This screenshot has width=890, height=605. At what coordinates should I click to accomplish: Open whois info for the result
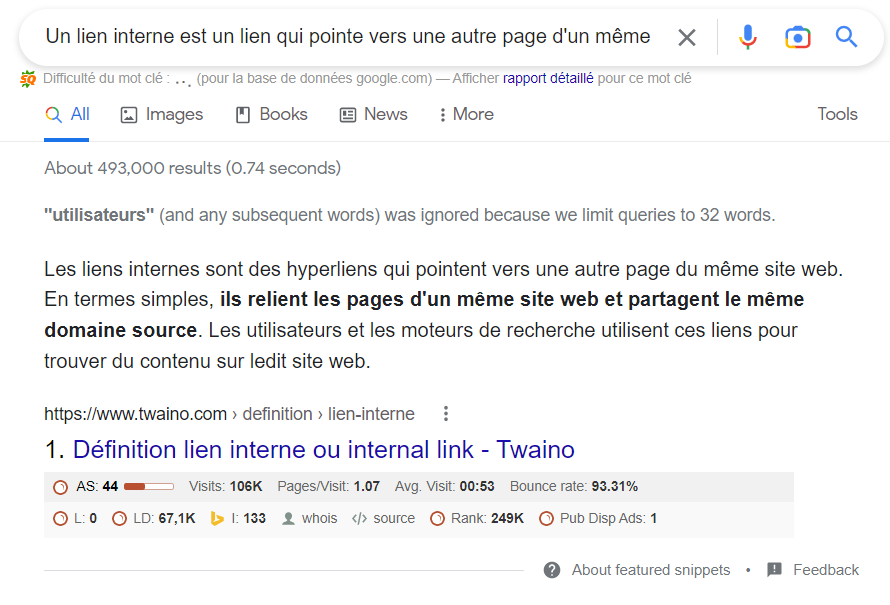pyautogui.click(x=310, y=518)
